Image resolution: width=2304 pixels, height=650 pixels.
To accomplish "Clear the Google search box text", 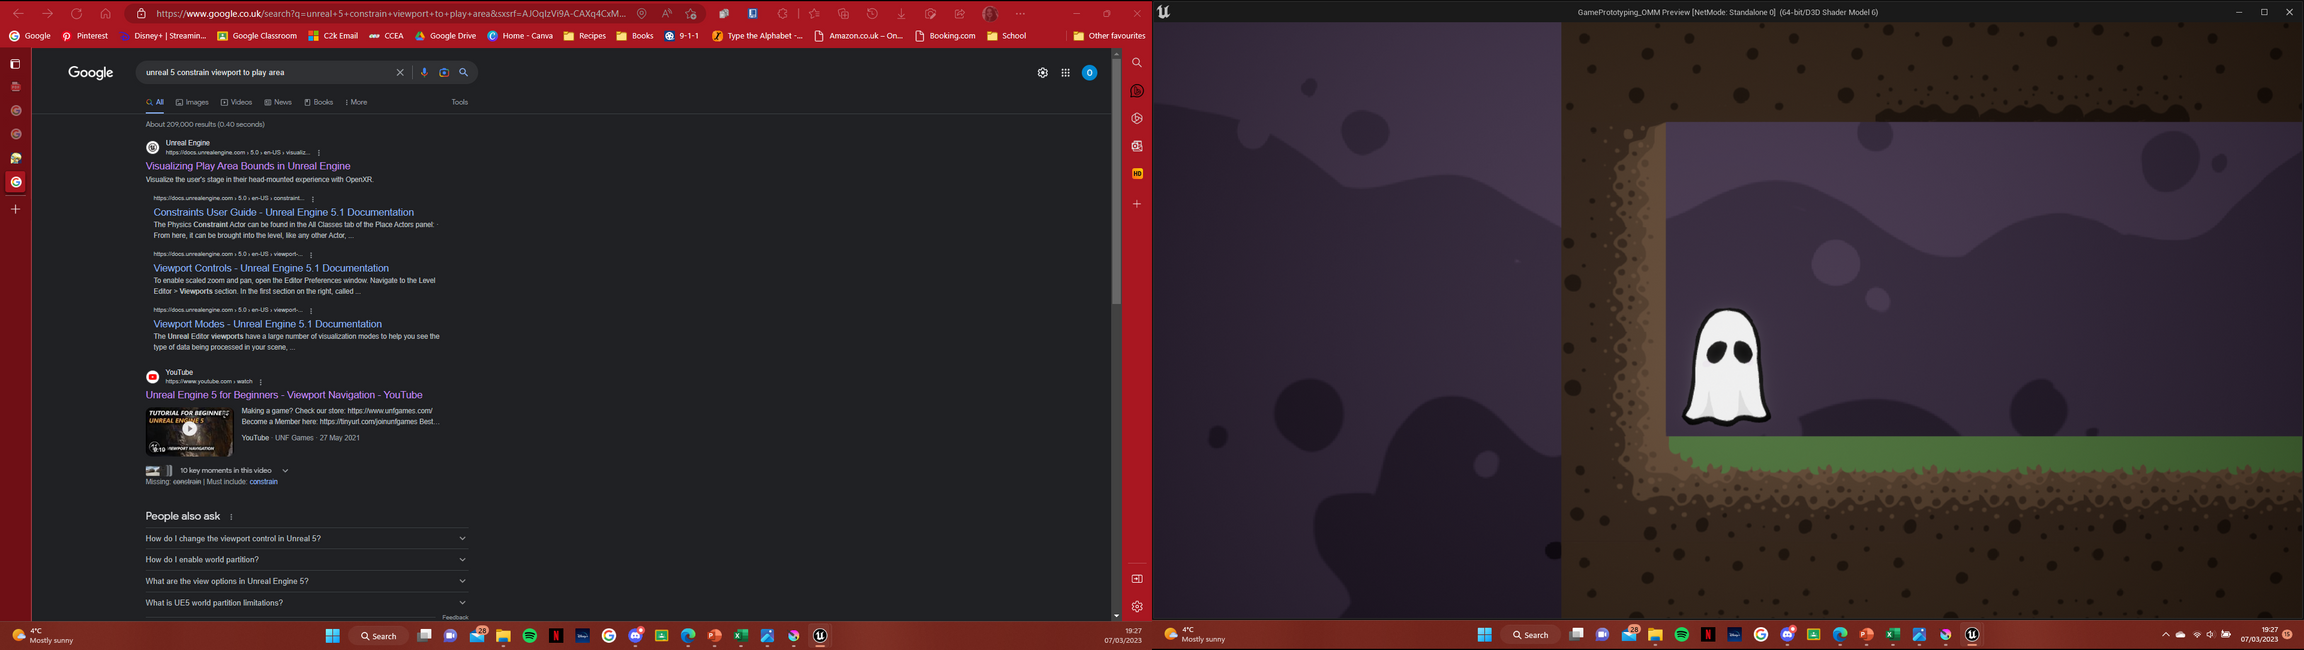I will coord(400,72).
